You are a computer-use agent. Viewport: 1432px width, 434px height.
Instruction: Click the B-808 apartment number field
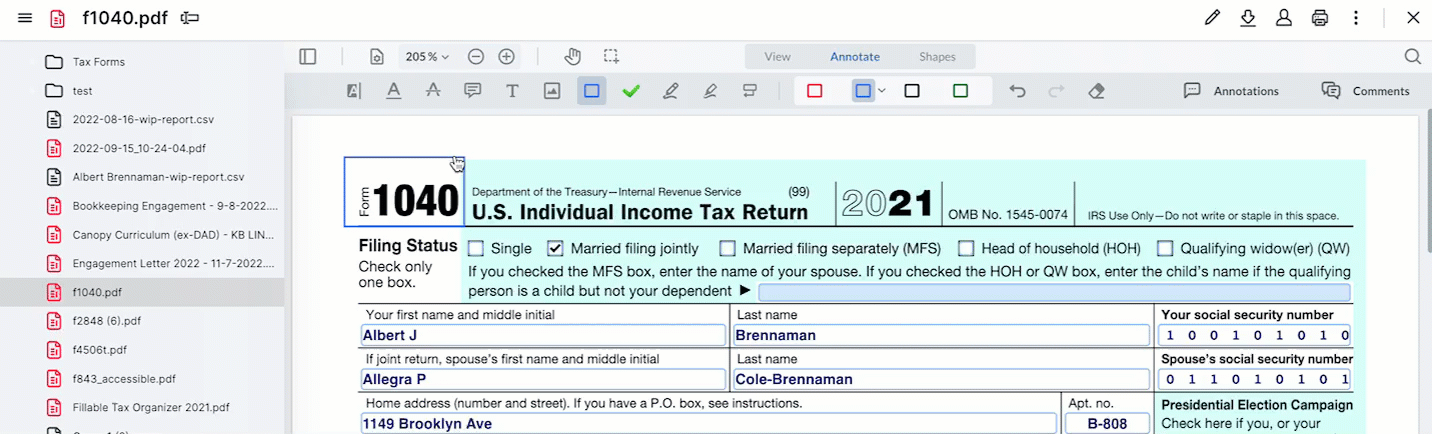tap(1109, 423)
